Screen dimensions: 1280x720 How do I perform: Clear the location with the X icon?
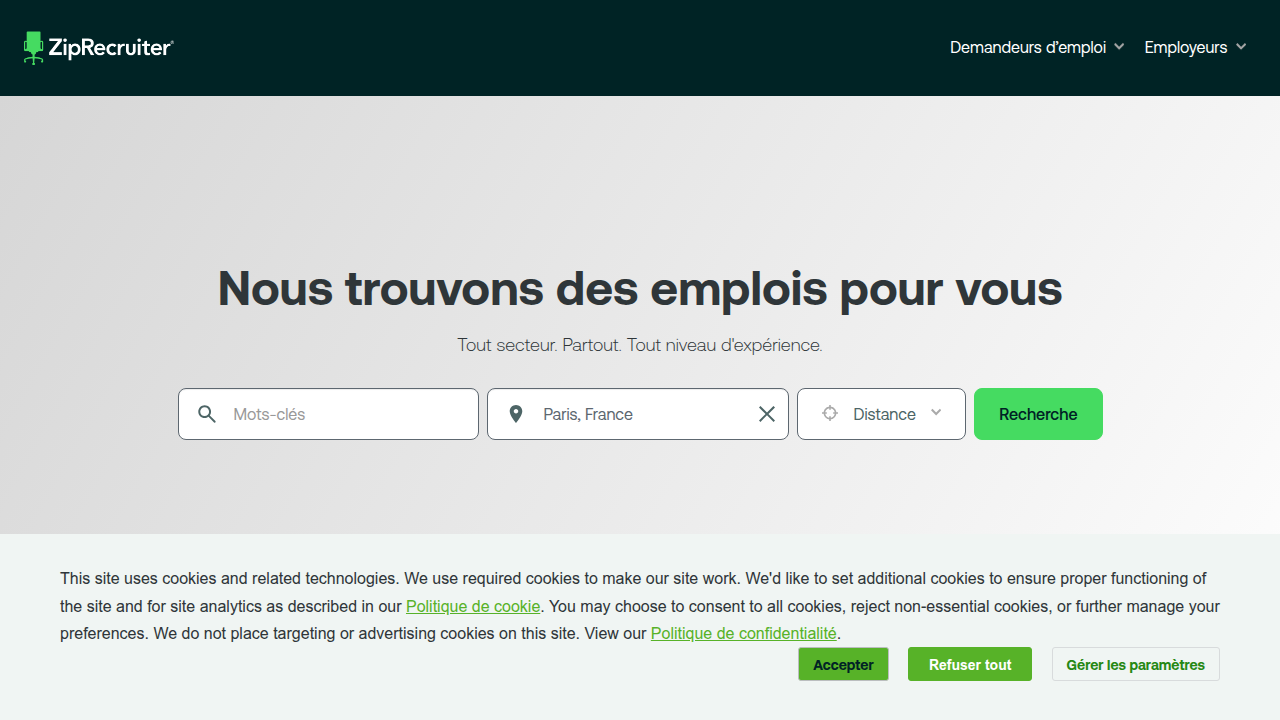tap(767, 414)
